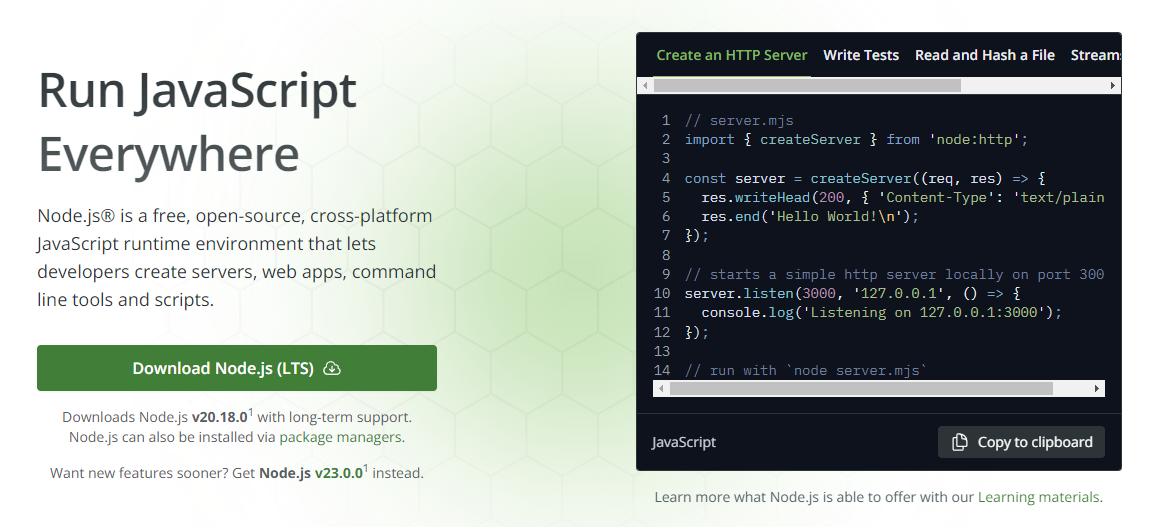
Task: Click the 'starts a simple http server' comment
Action: (894, 274)
